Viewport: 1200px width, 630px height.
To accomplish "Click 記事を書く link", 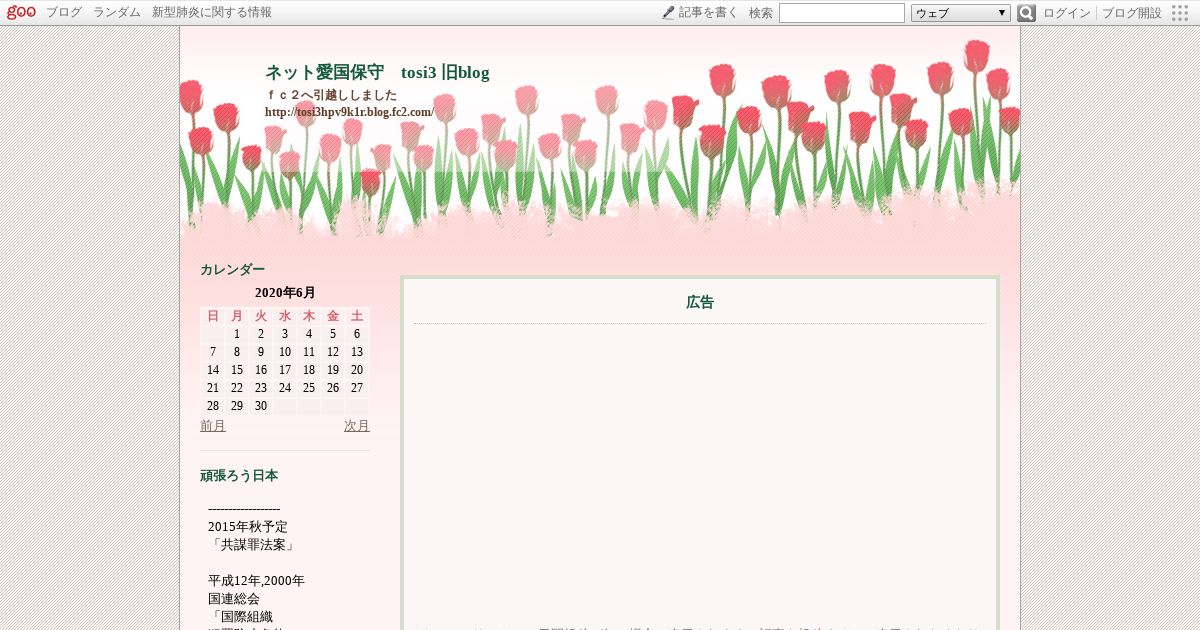I will pyautogui.click(x=708, y=13).
